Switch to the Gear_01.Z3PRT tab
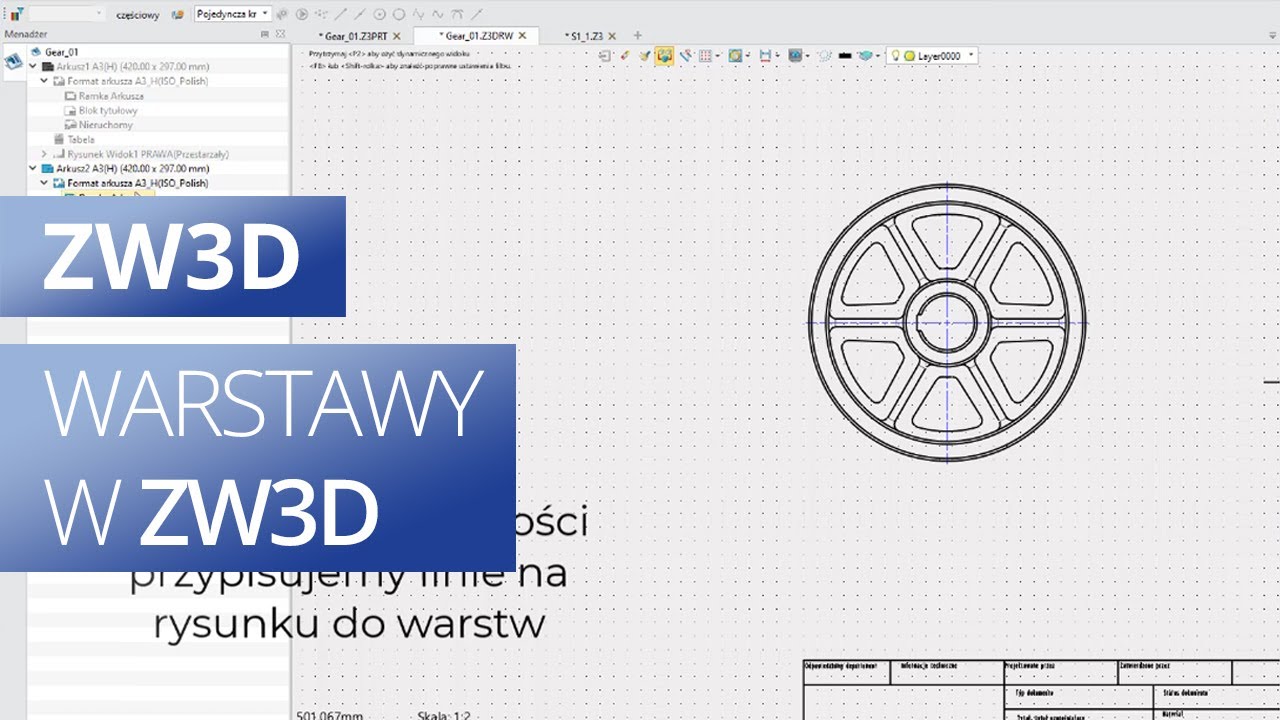Screen dimensions: 1280x720 coord(355,36)
